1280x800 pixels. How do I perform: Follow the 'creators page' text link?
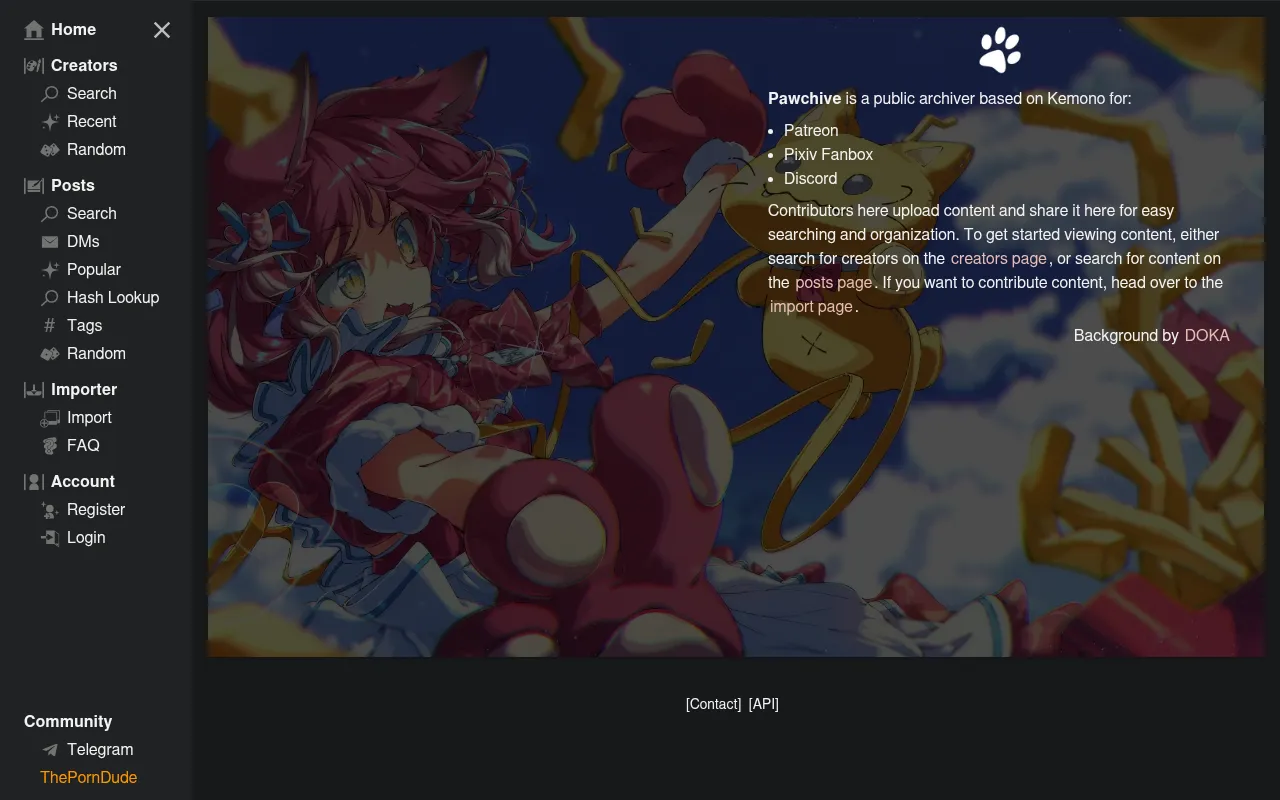tap(998, 259)
